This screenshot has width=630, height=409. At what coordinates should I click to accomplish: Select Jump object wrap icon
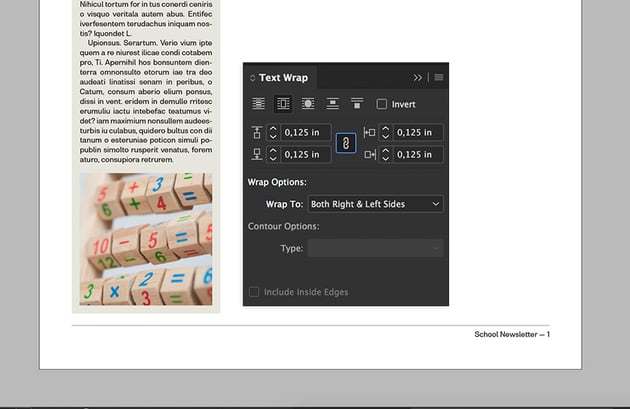(x=333, y=104)
